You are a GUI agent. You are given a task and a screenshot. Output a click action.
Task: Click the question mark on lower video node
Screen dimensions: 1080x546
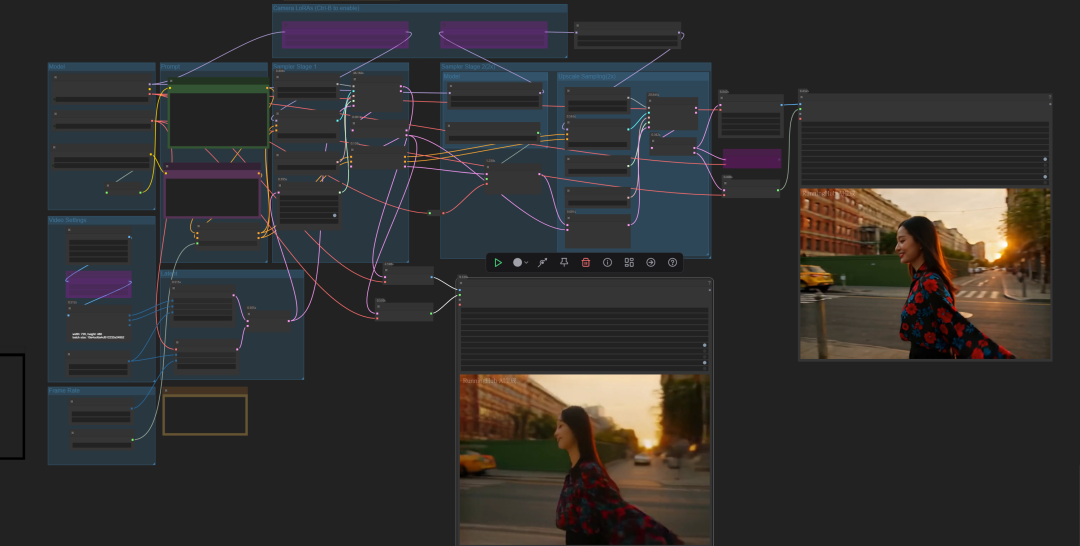click(709, 282)
